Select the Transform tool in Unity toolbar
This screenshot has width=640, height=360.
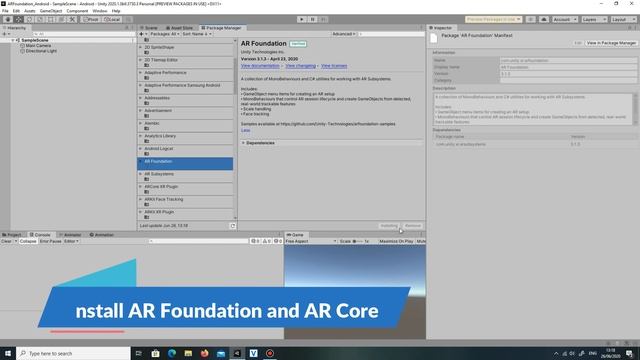[61, 19]
